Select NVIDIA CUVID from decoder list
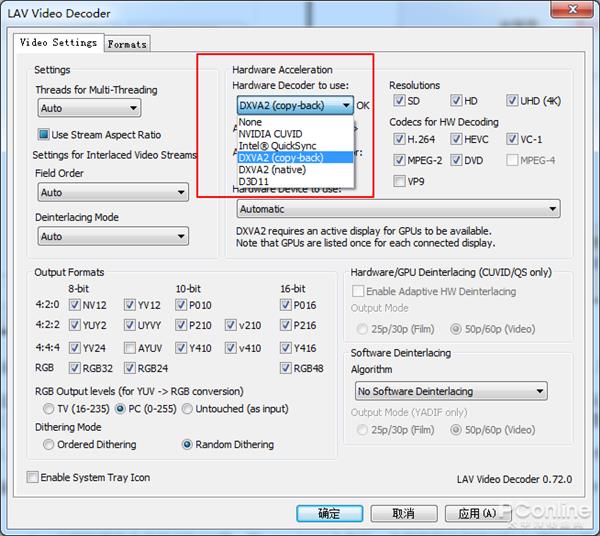Viewport: 600px width, 536px height. point(270,133)
